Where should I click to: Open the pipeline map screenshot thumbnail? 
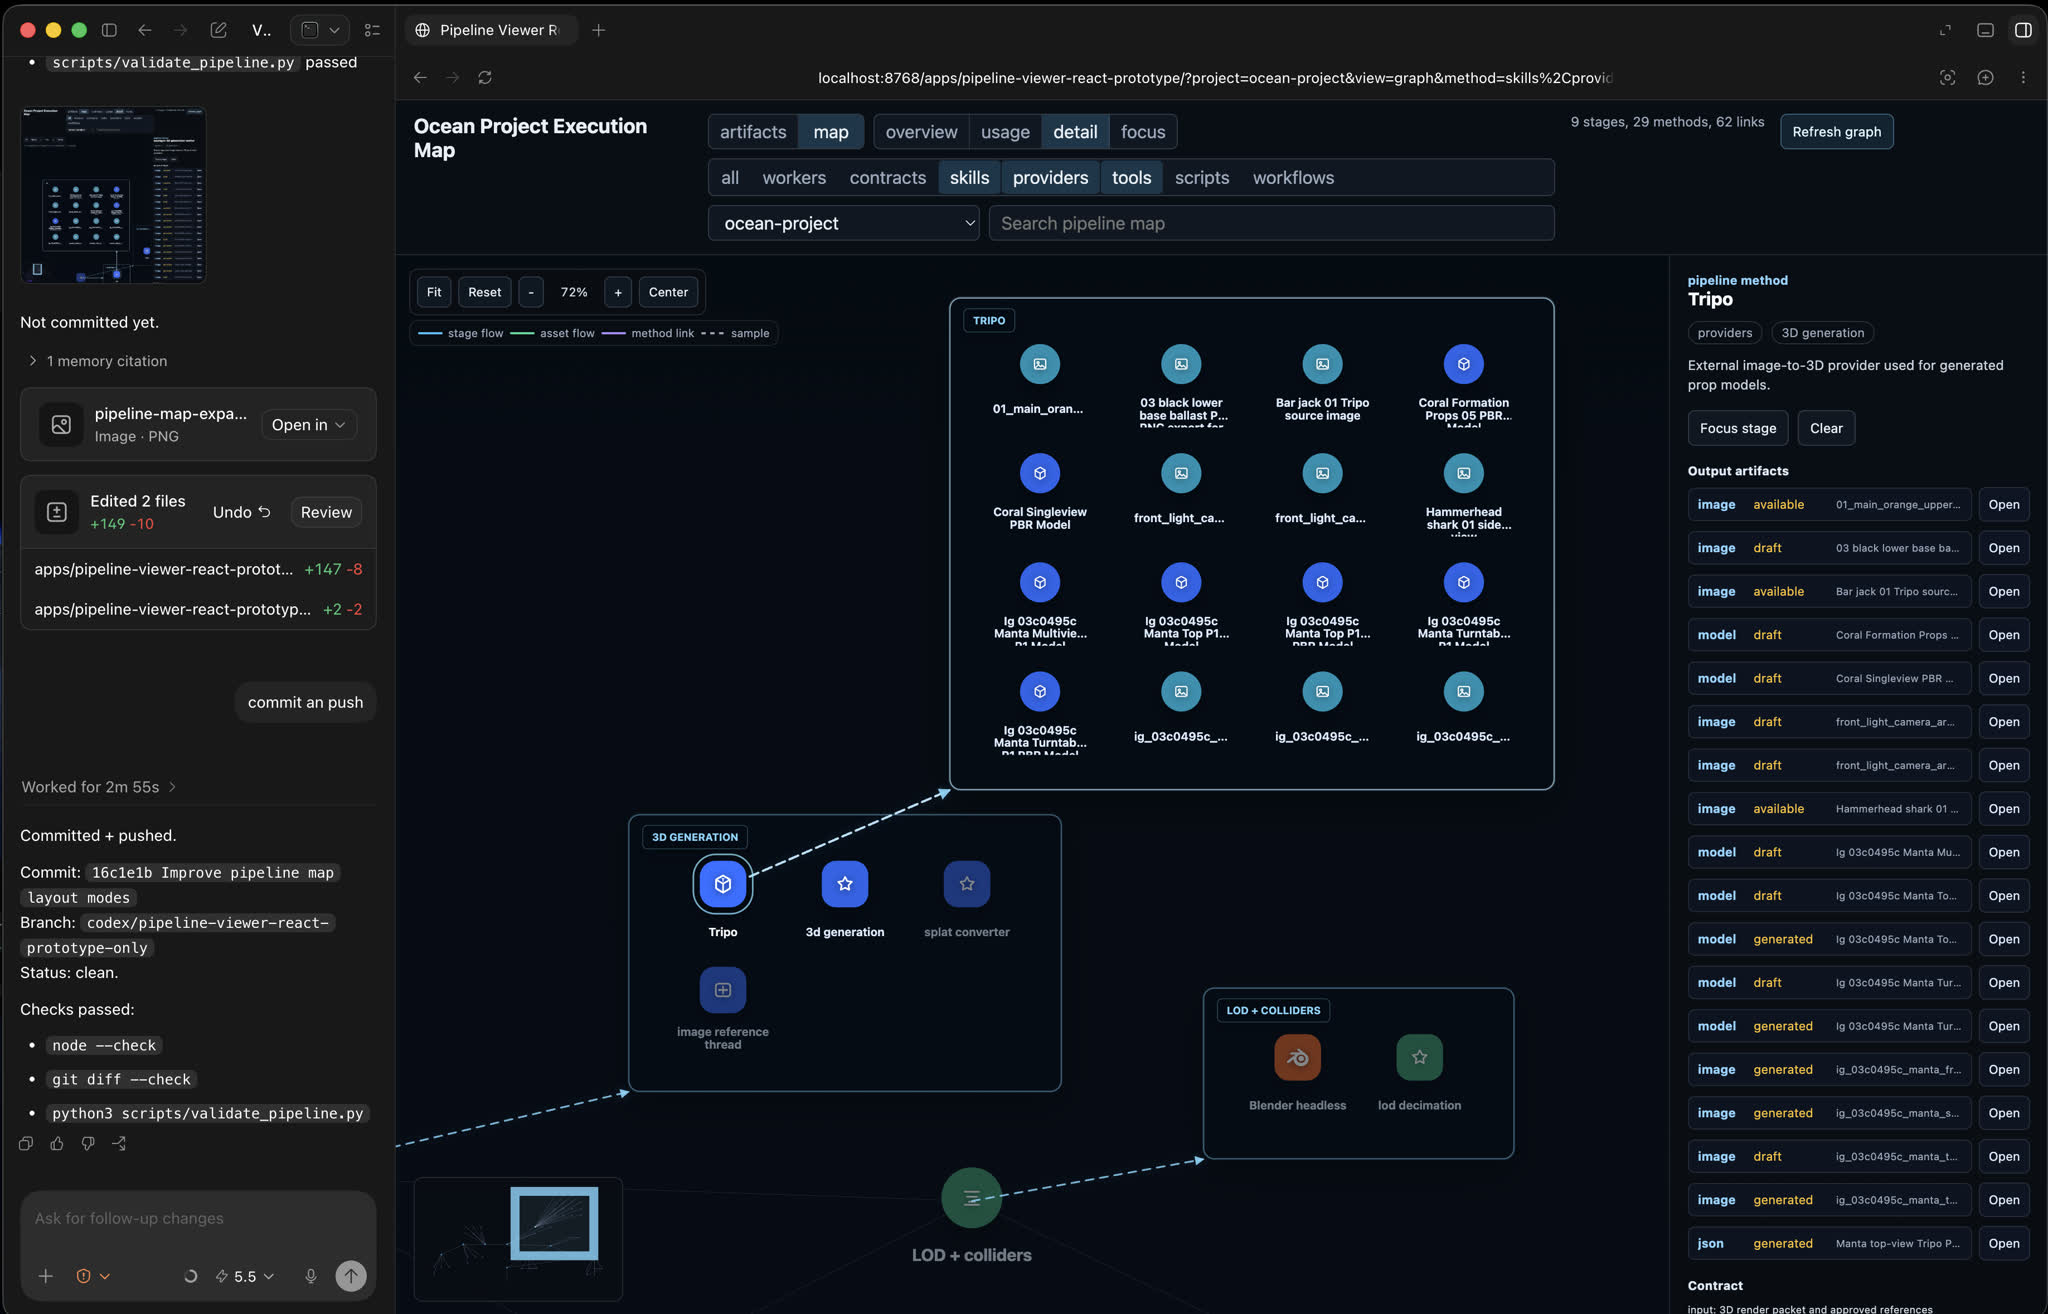point(112,194)
